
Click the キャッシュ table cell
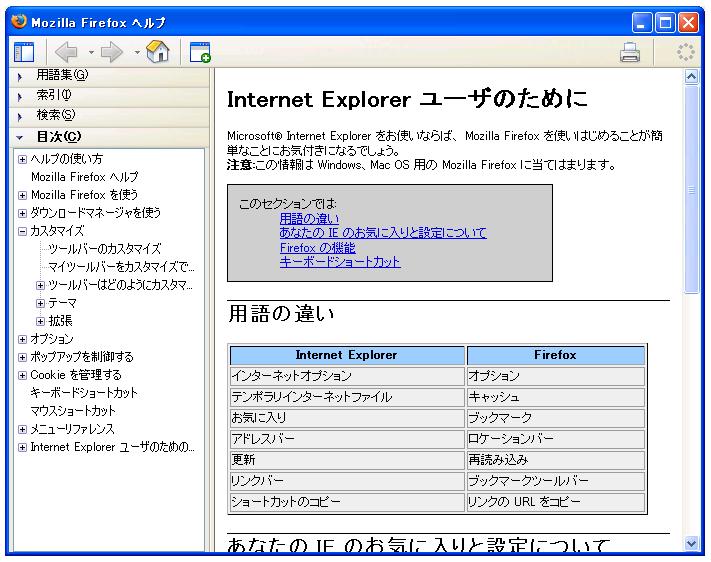tap(556, 397)
